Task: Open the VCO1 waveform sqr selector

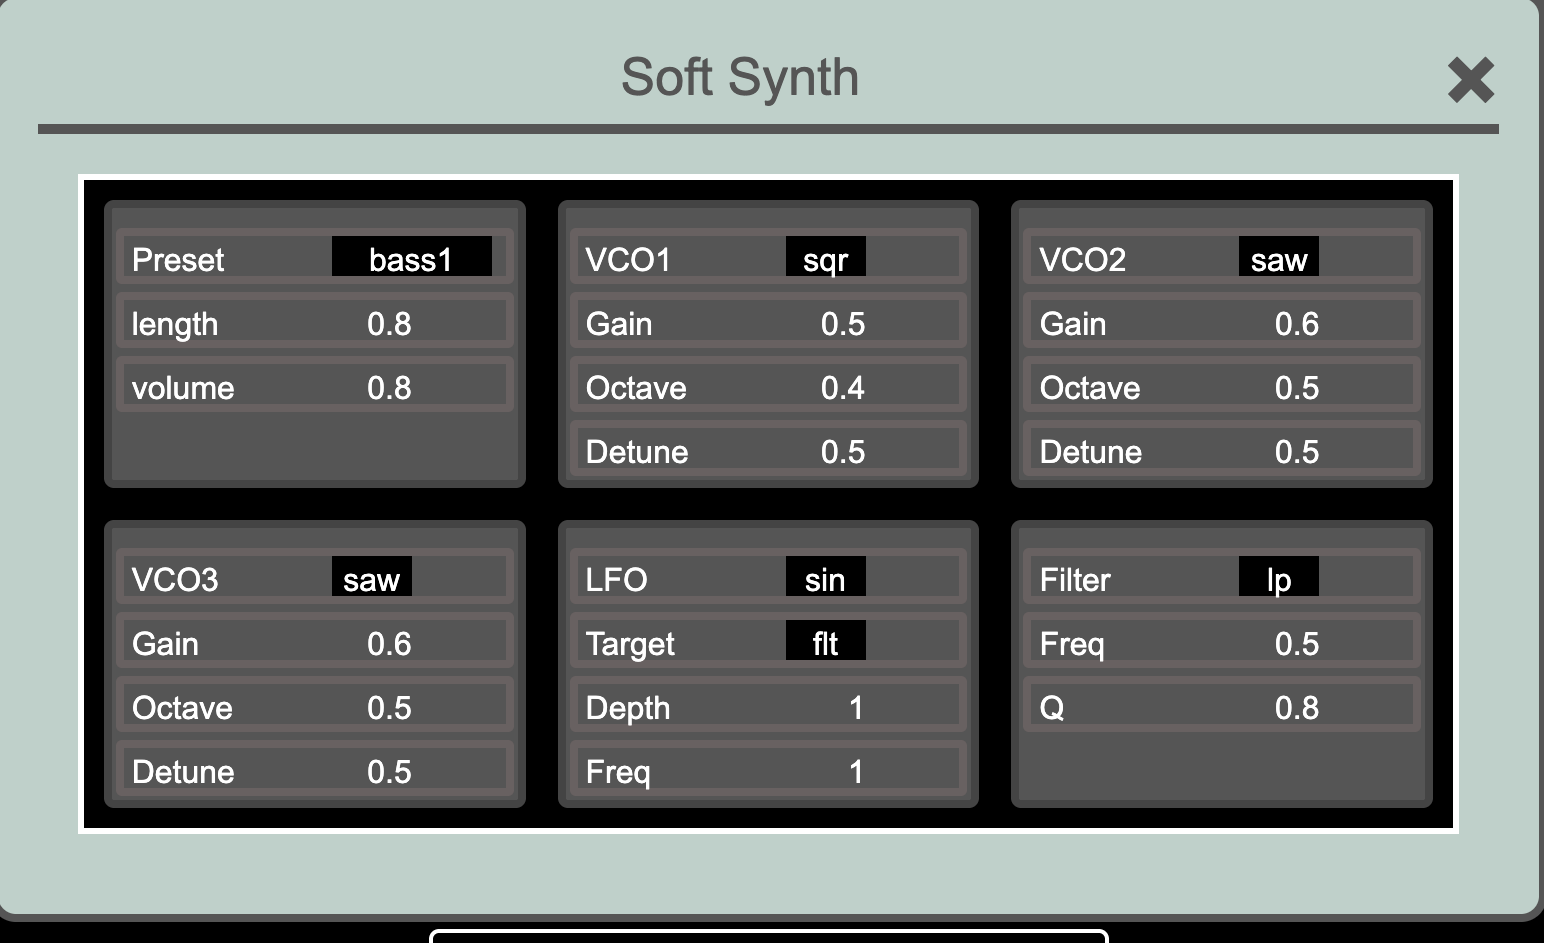Action: pos(825,257)
